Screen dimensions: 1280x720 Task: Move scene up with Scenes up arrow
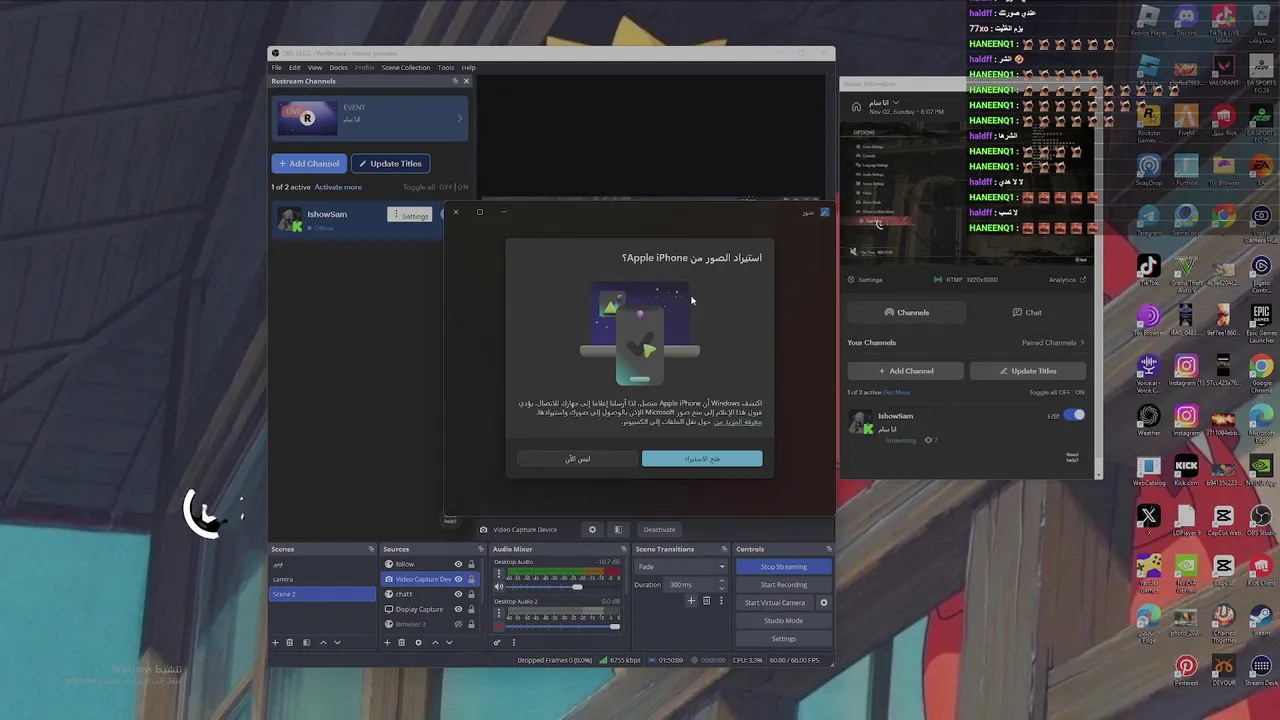point(323,642)
